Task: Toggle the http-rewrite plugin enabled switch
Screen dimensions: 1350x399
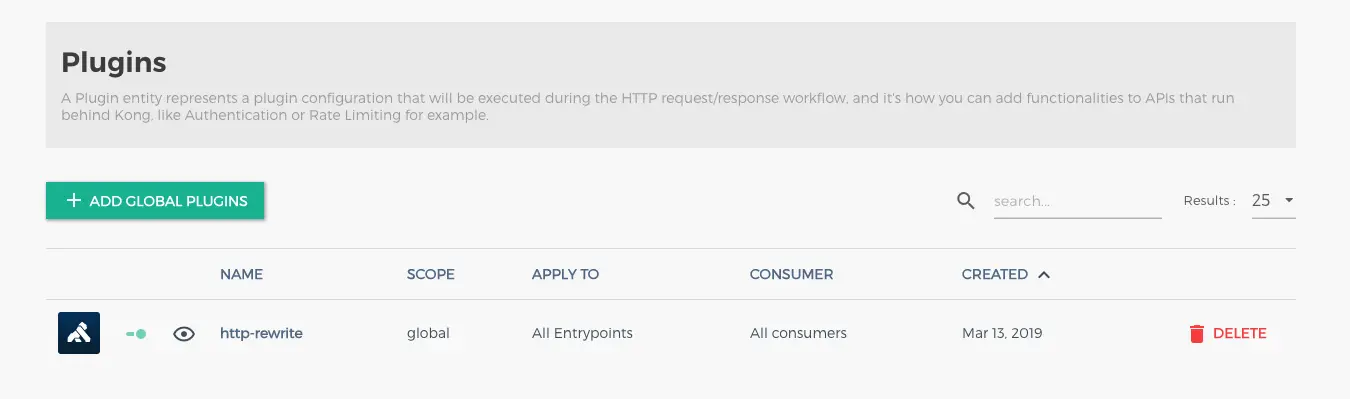Action: click(x=137, y=334)
